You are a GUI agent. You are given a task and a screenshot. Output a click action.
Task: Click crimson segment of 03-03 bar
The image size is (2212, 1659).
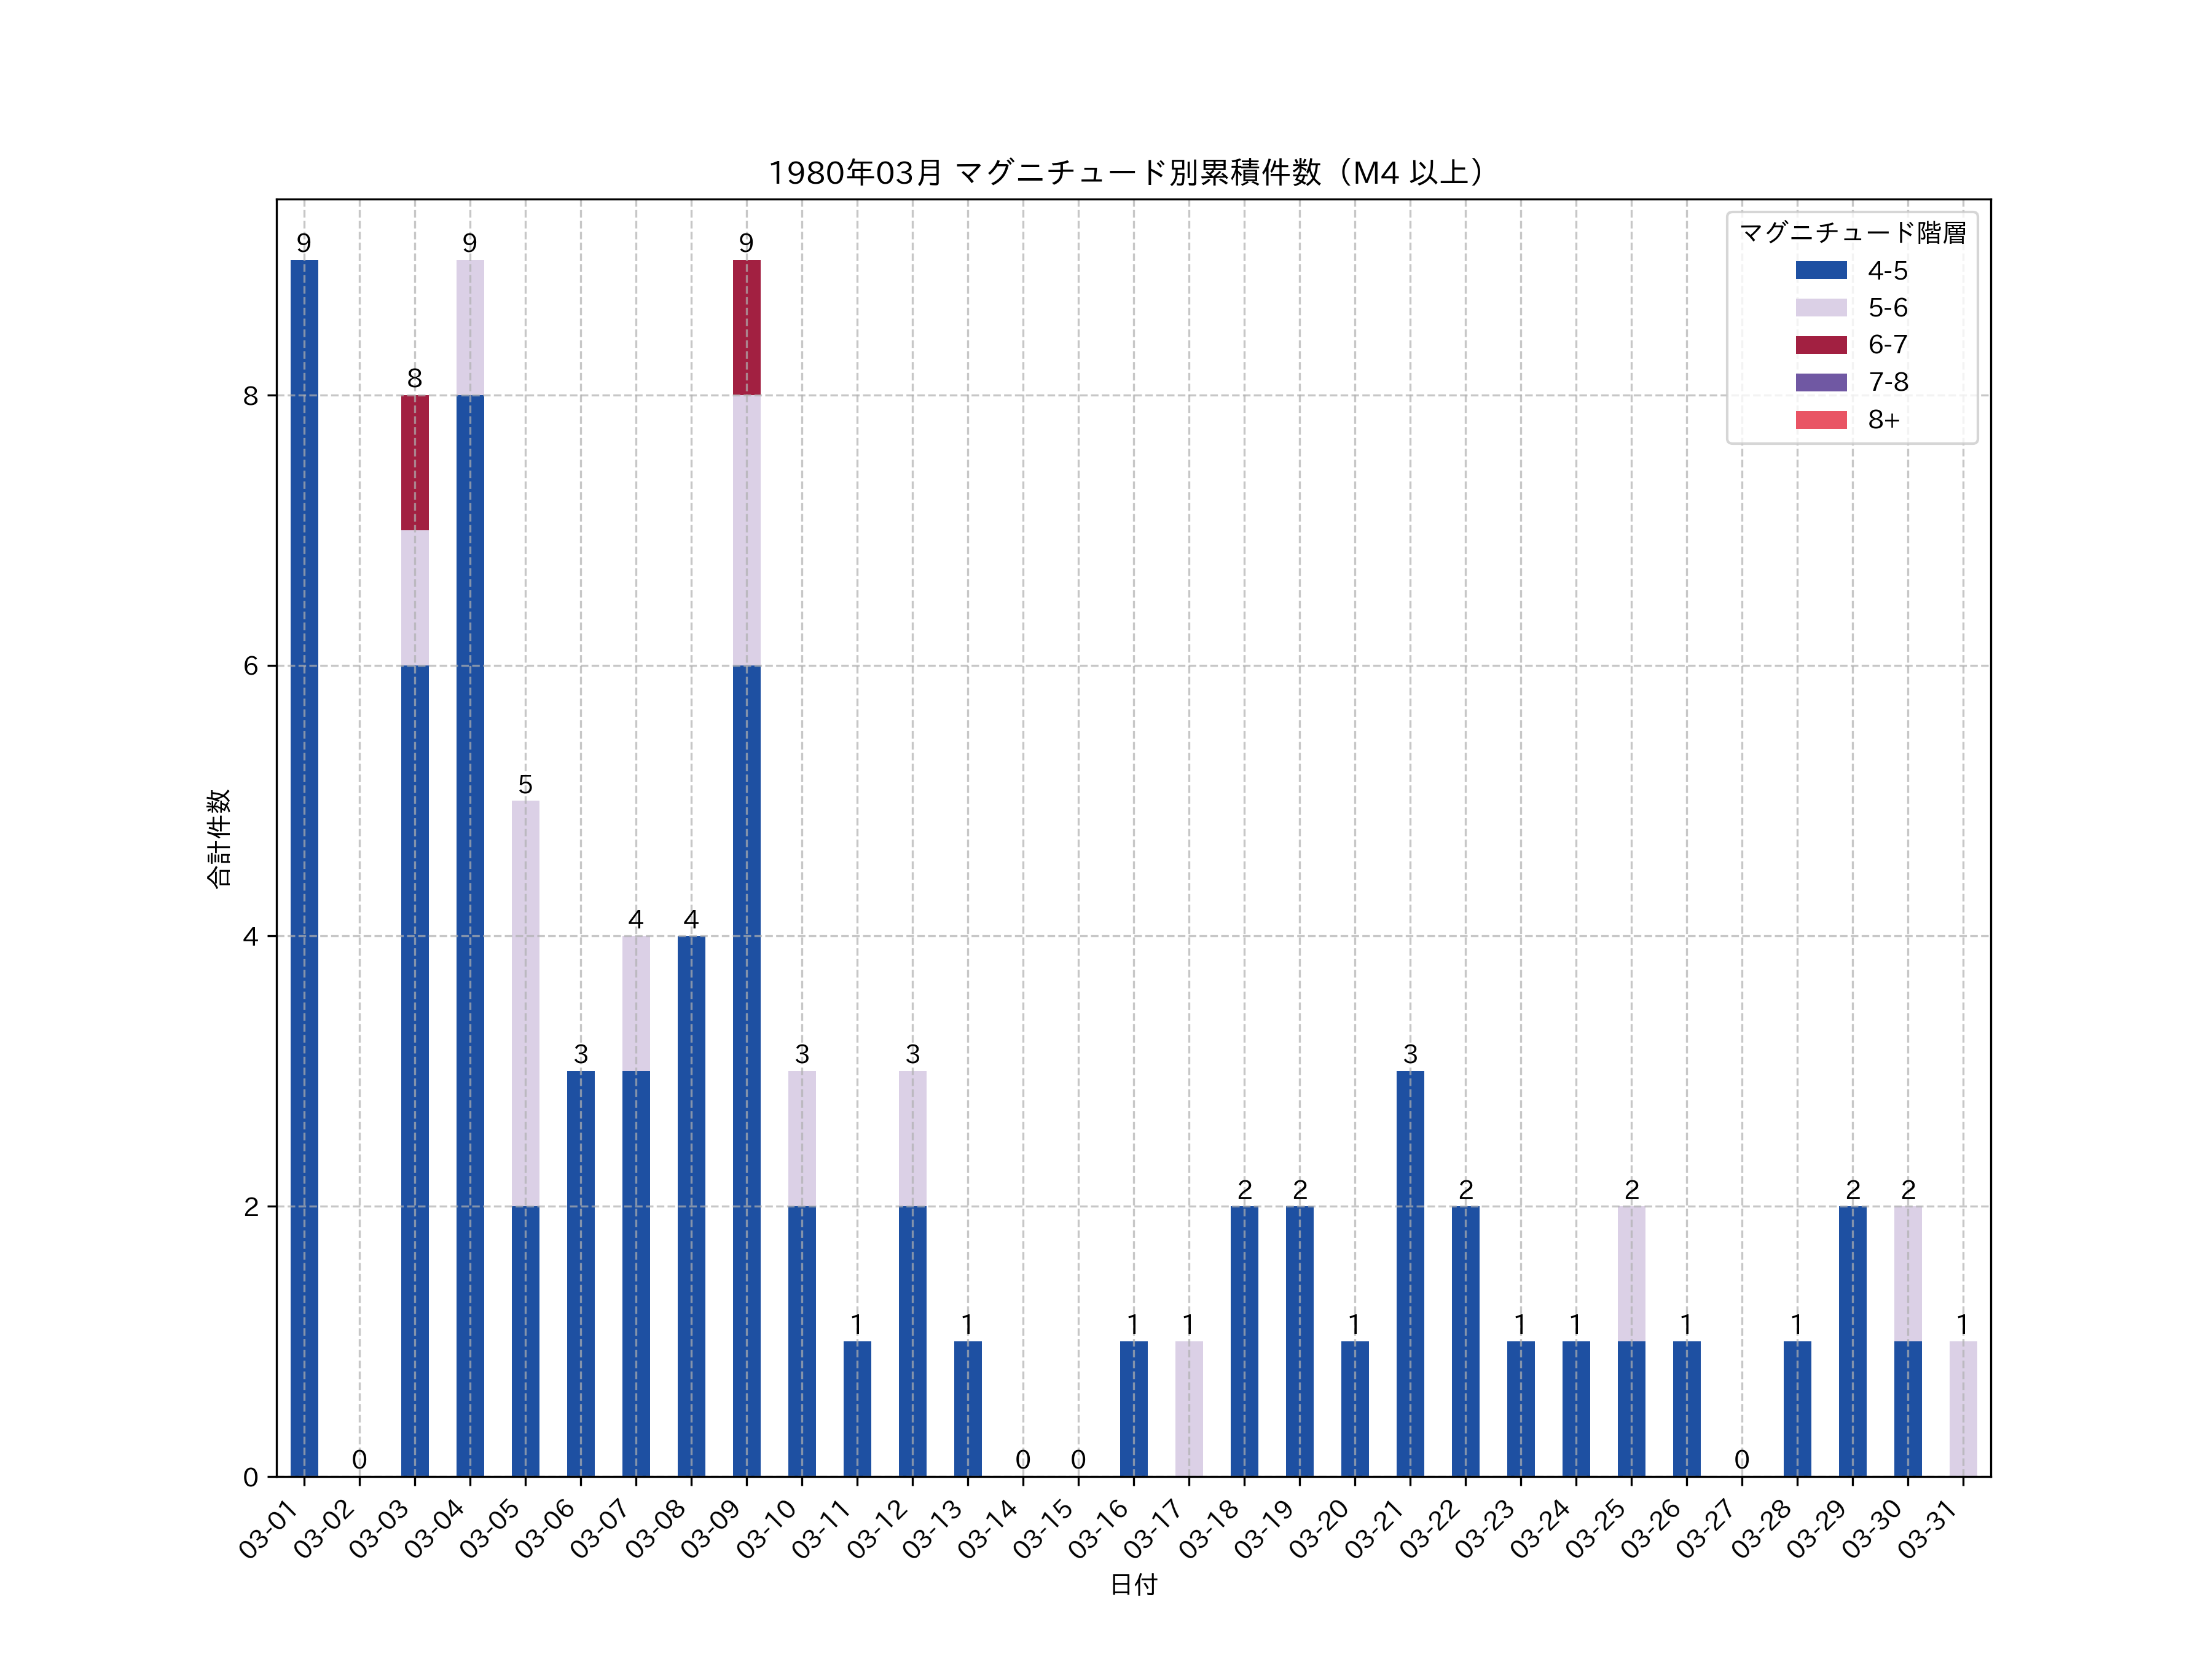pos(415,462)
